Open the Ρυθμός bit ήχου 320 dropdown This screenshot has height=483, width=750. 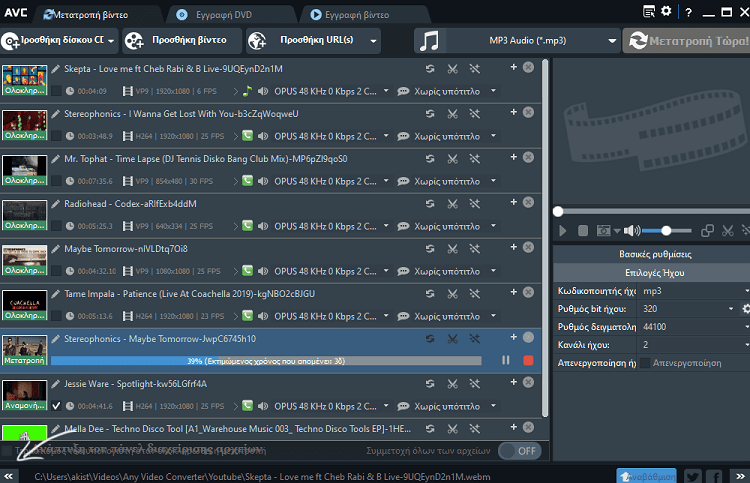pos(730,309)
